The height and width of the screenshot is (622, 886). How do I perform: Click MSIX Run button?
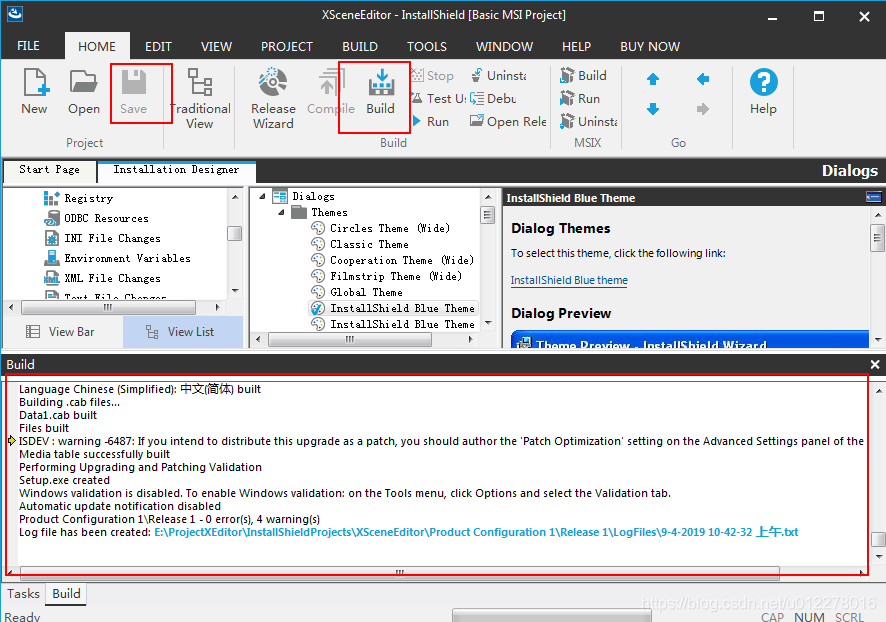tap(580, 98)
